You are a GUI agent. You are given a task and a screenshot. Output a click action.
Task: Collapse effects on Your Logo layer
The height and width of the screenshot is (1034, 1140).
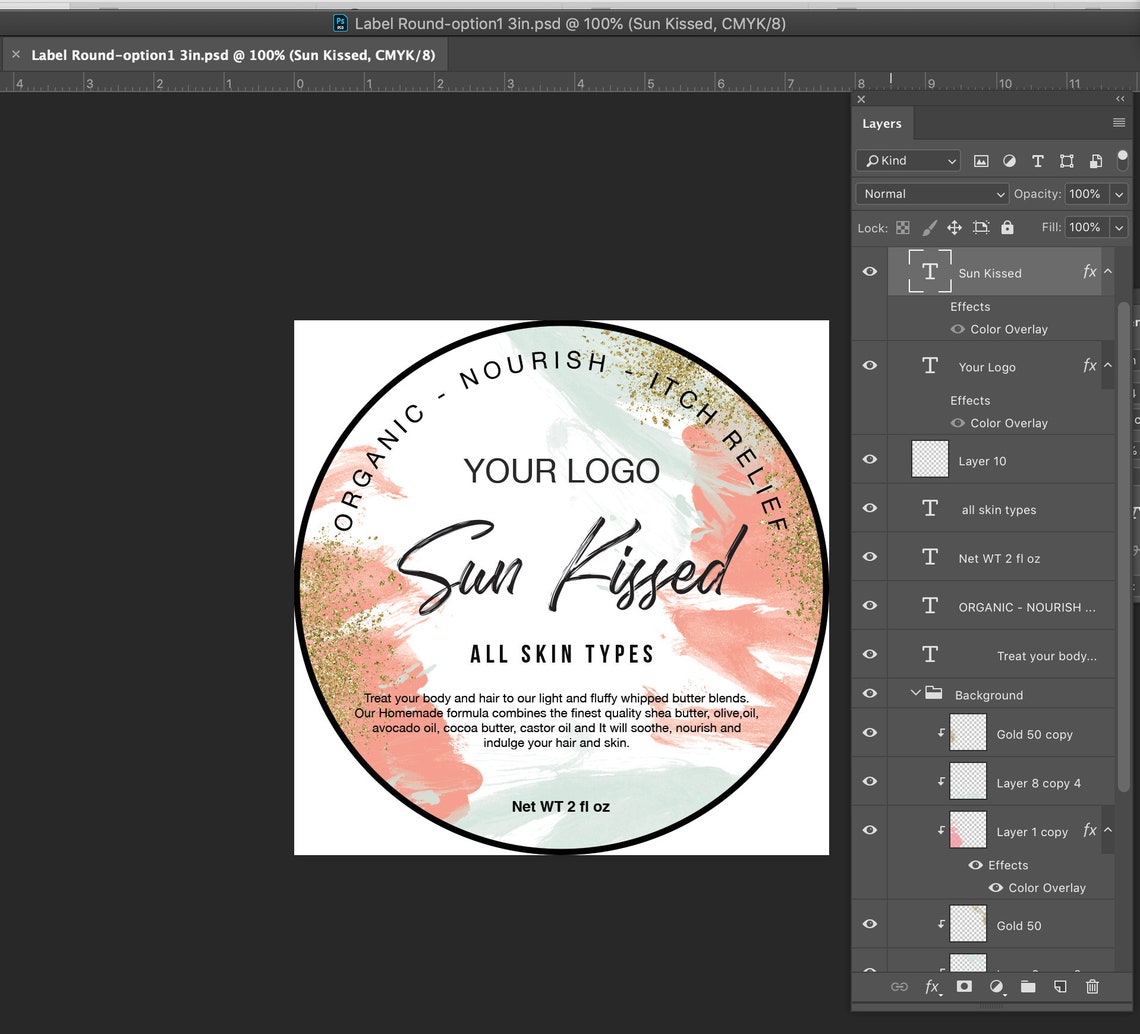point(1108,366)
